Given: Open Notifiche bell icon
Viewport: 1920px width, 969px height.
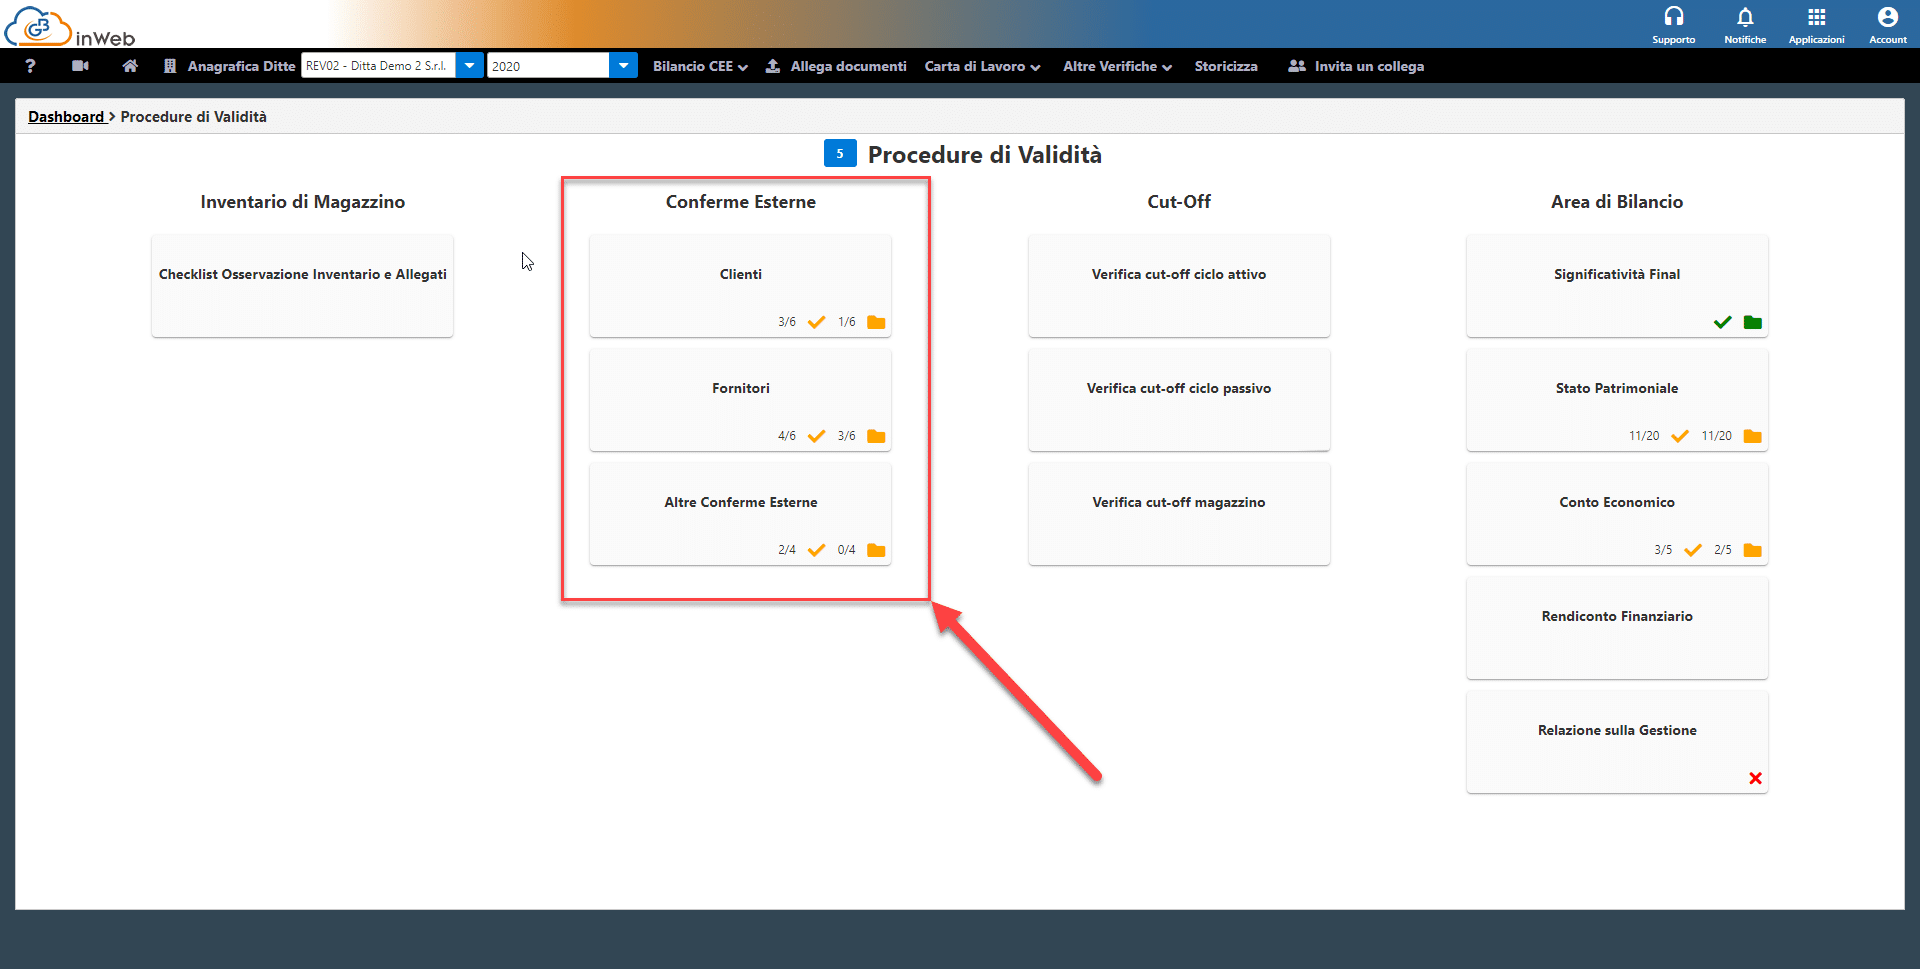Looking at the screenshot, I should (1745, 24).
